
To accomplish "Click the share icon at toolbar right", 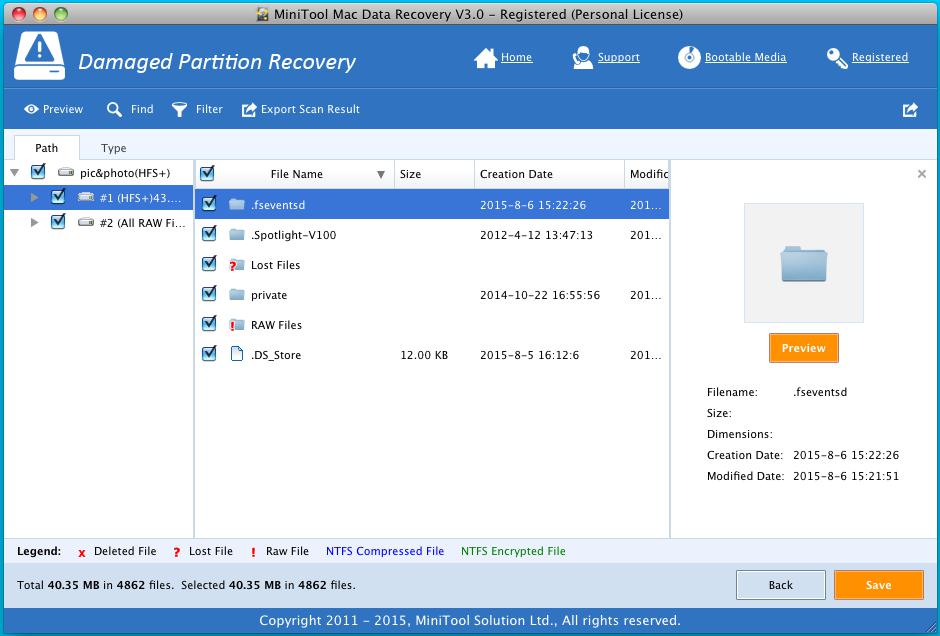I will pos(910,110).
